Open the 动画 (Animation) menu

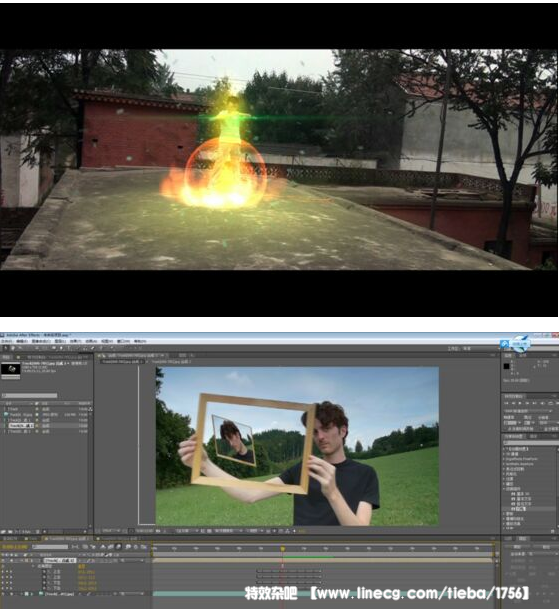click(x=91, y=341)
